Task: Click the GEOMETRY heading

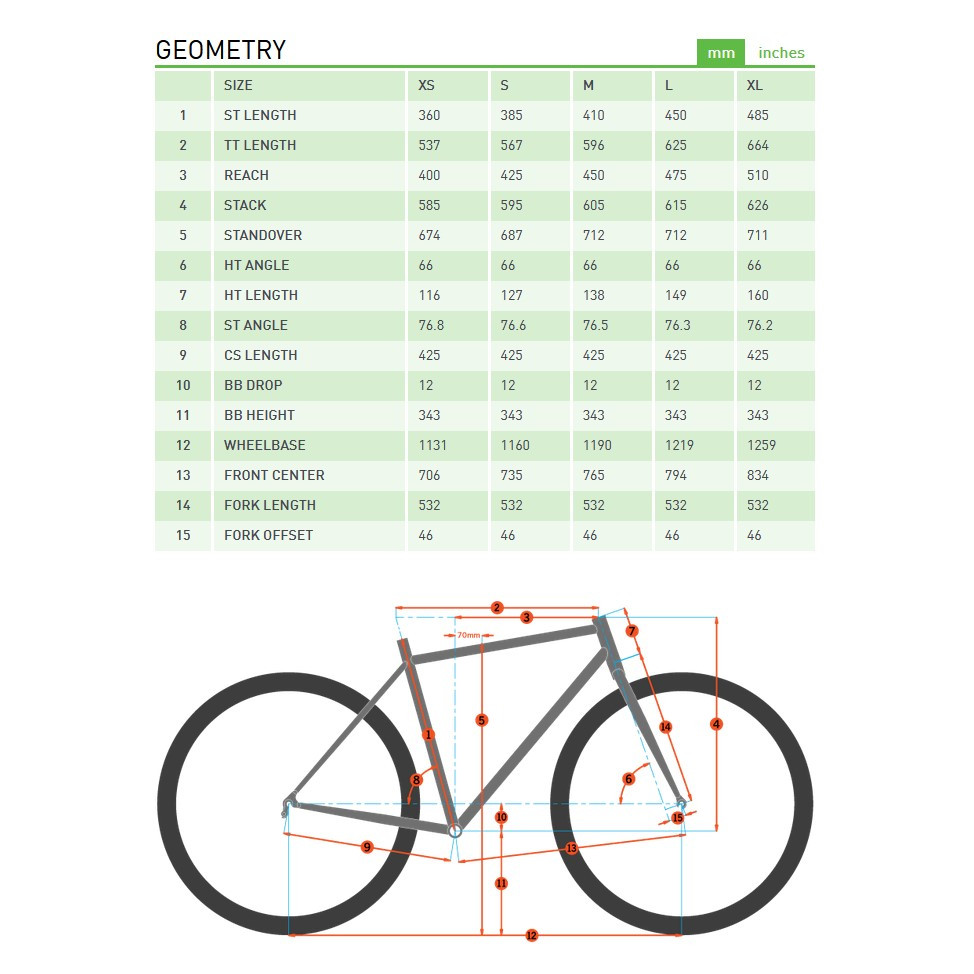Action: click(221, 50)
